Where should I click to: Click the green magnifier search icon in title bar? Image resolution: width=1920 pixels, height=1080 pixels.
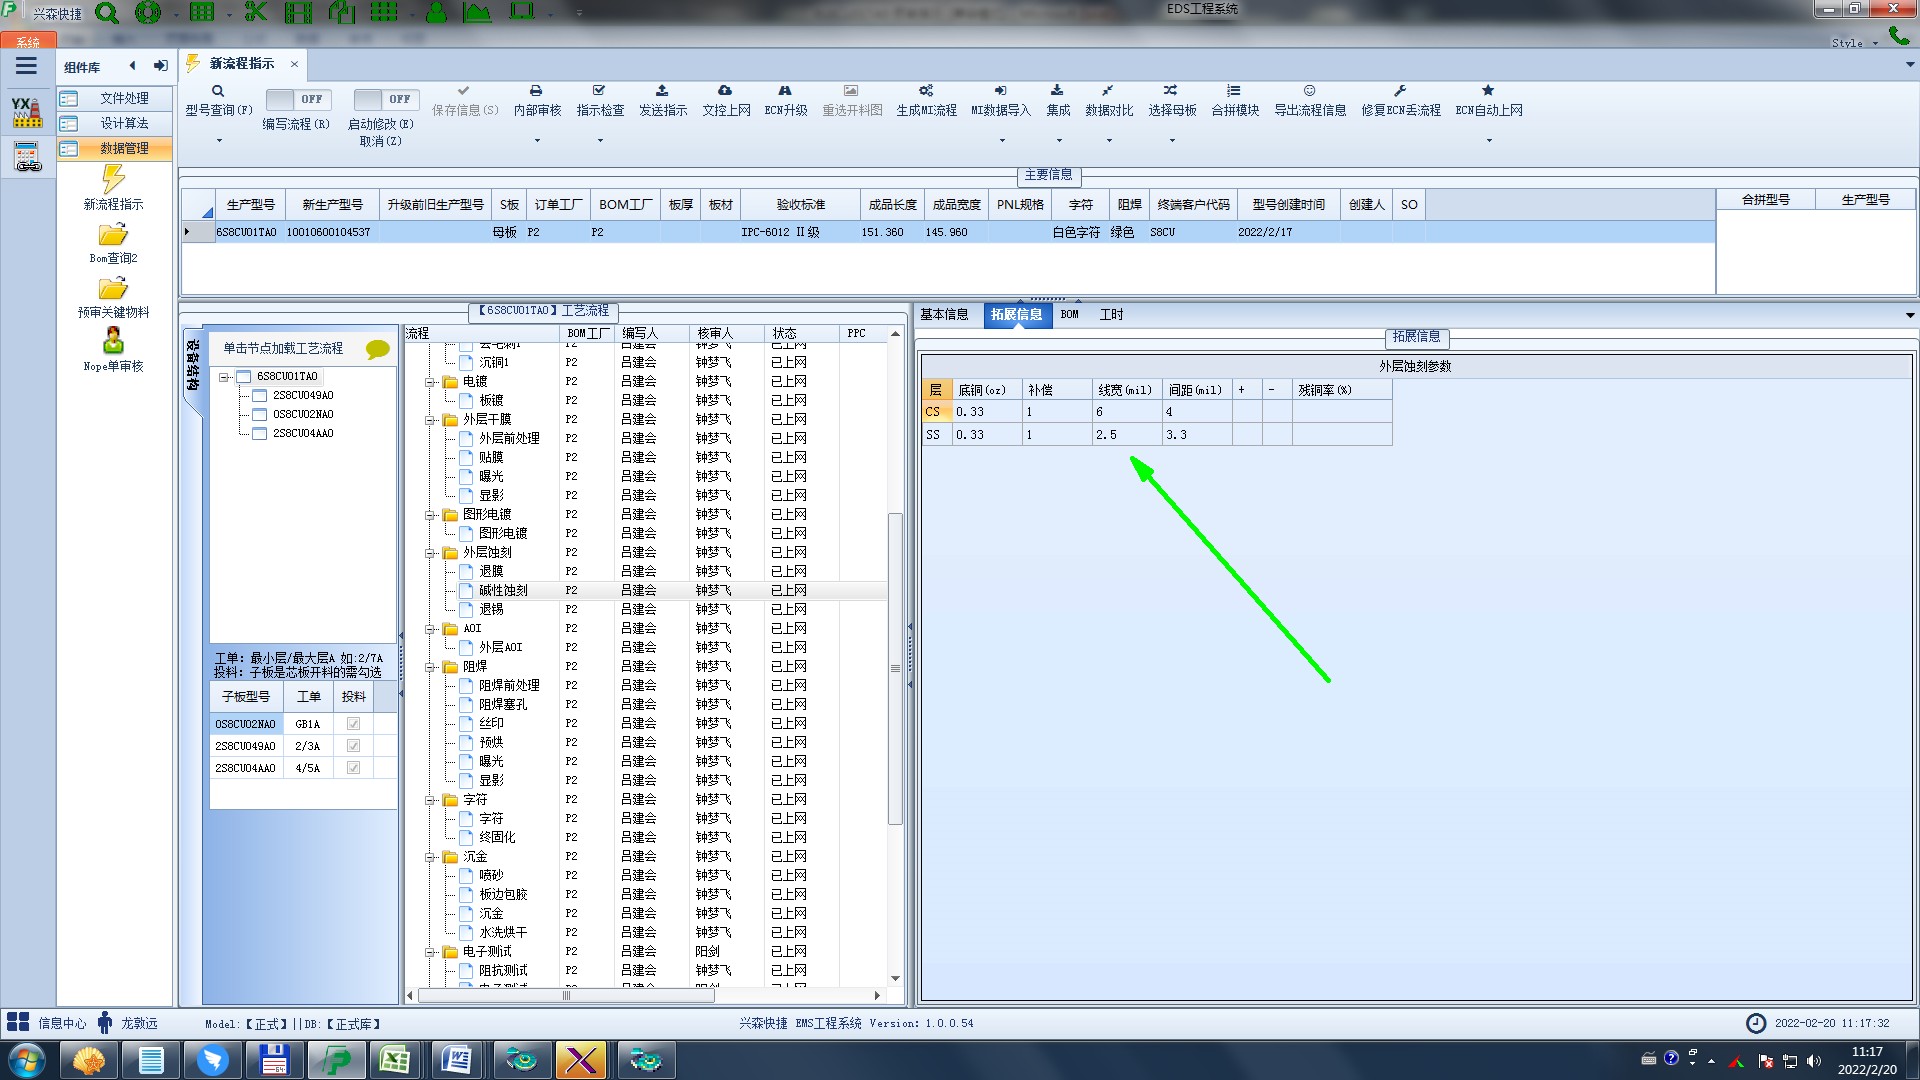(x=107, y=13)
